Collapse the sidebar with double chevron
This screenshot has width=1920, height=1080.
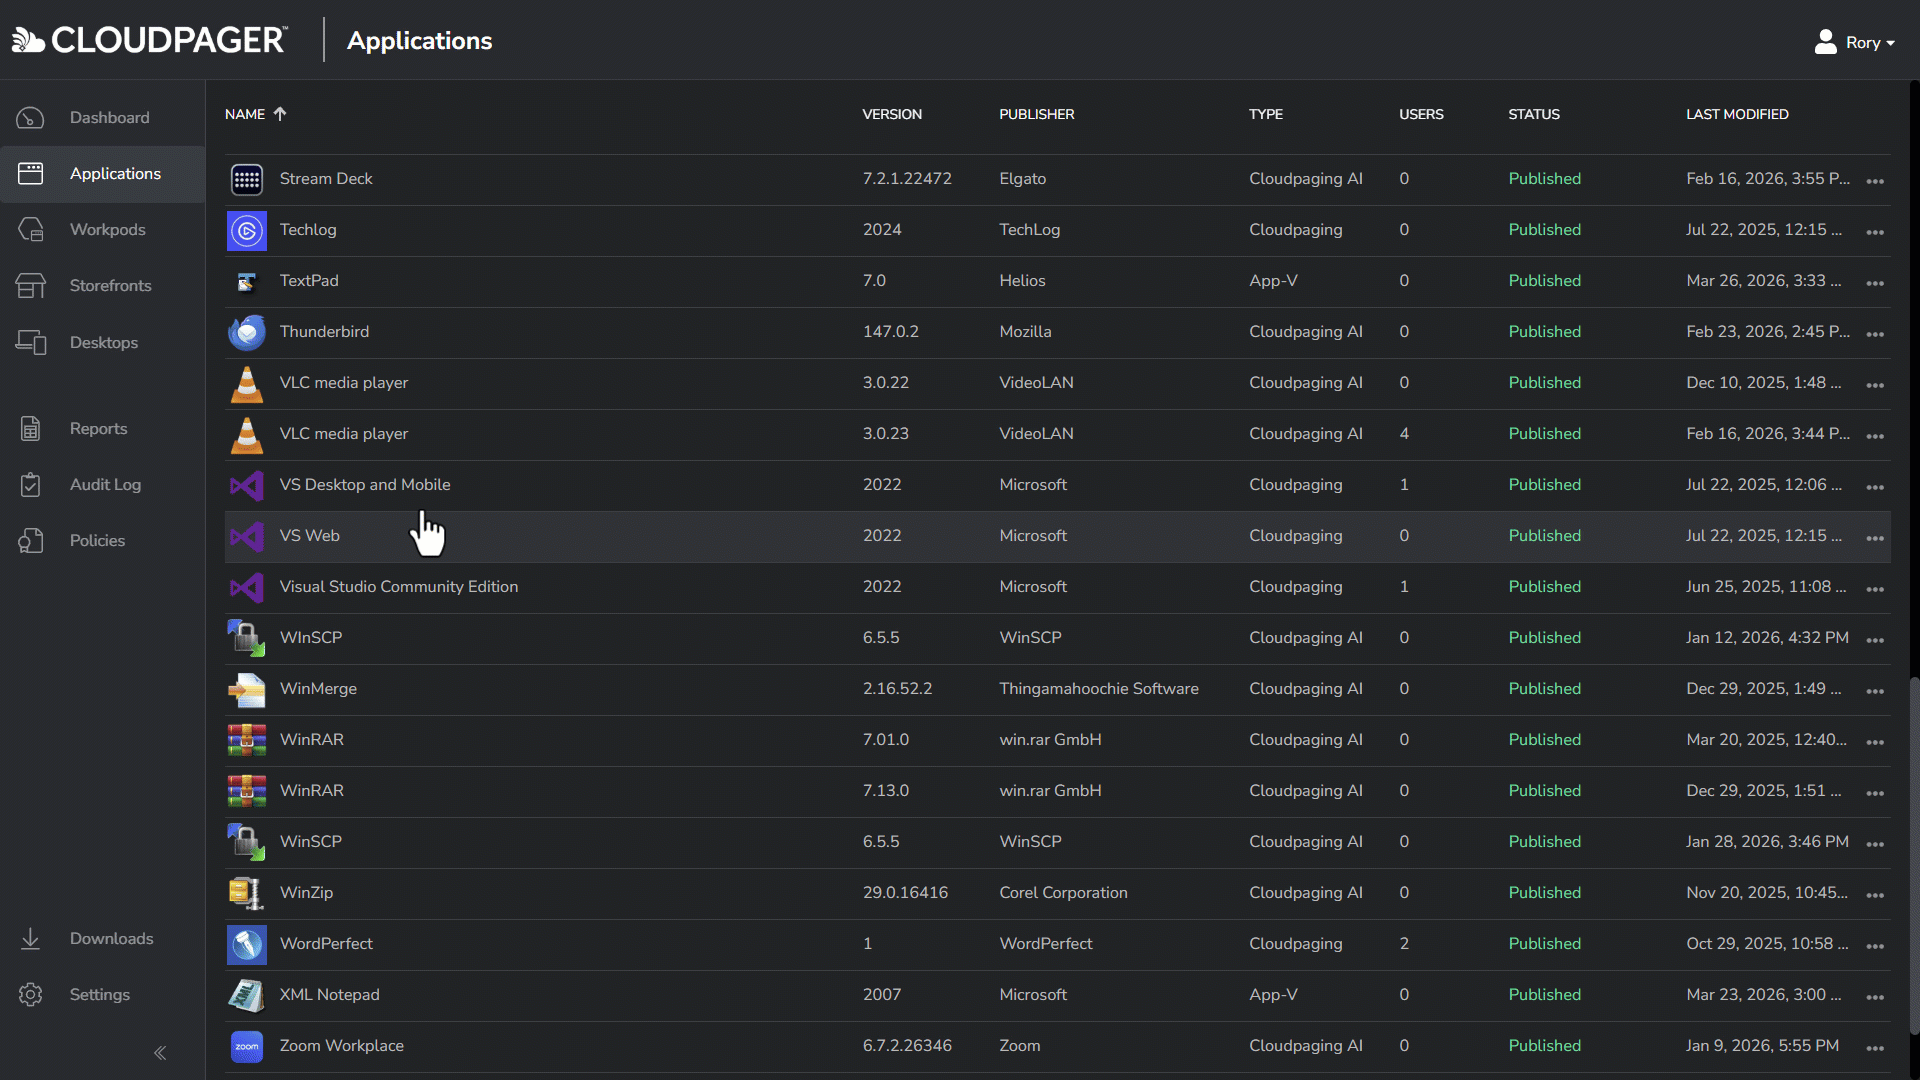tap(160, 1053)
